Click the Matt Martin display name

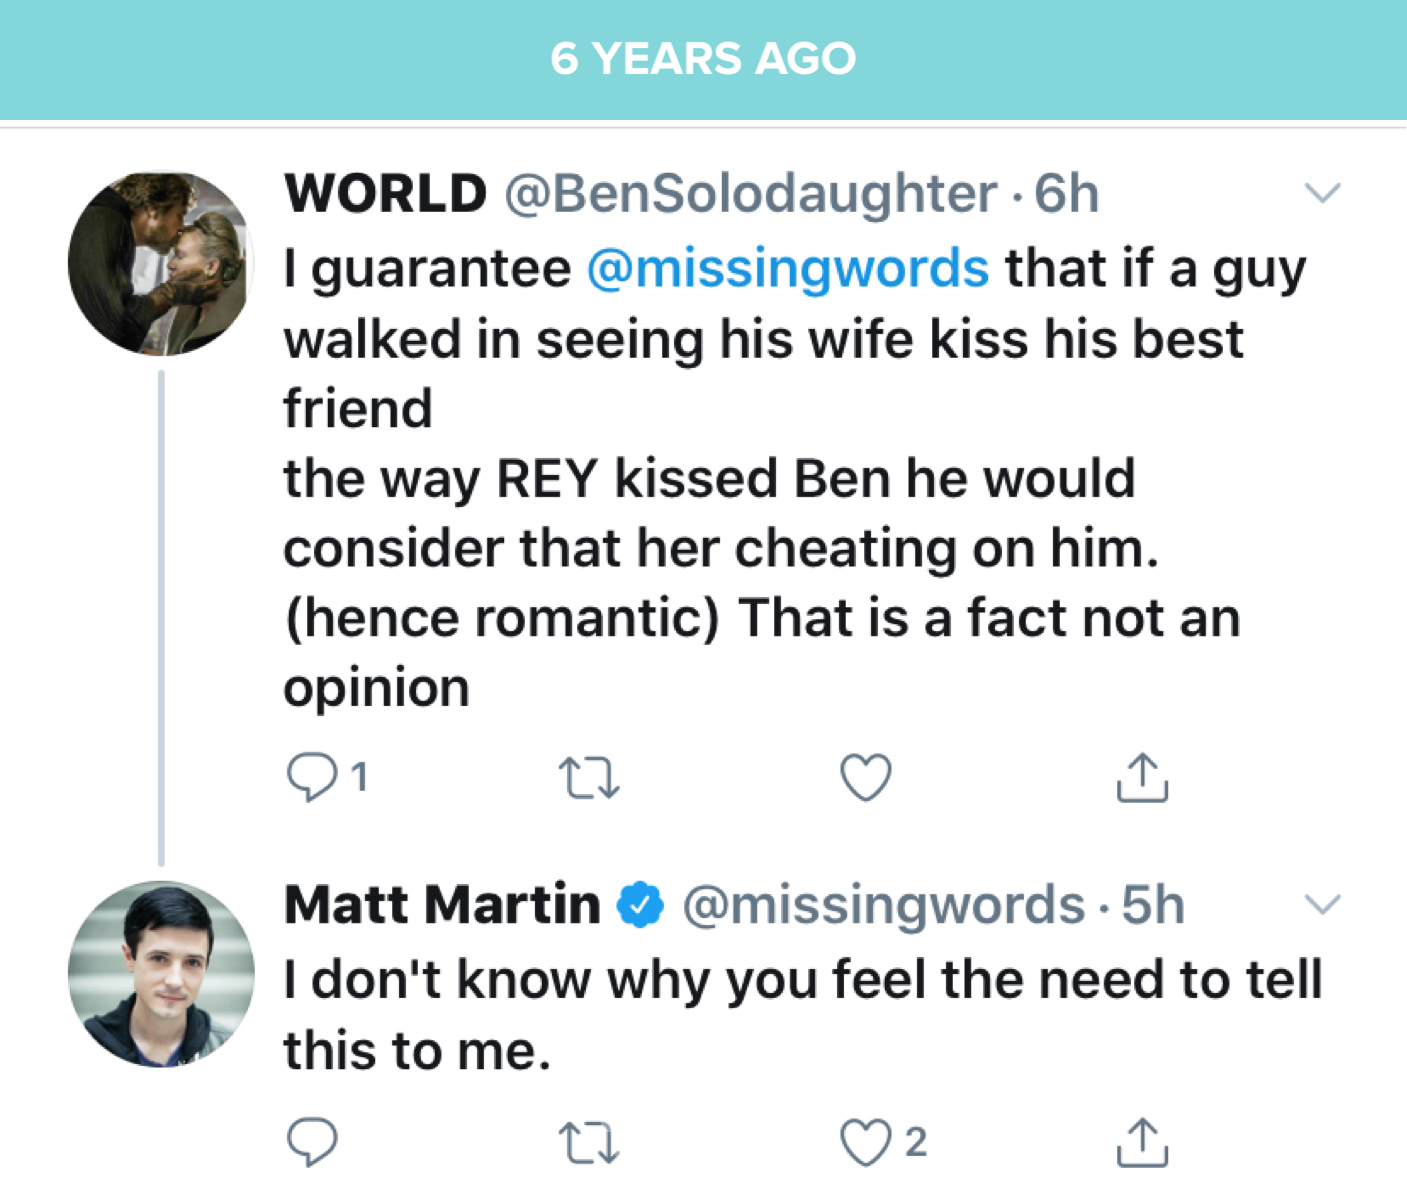(x=442, y=905)
